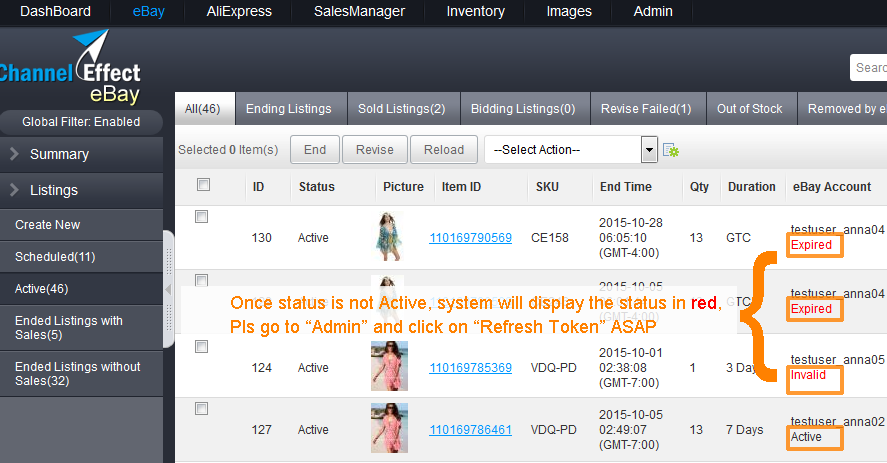Open the AliExpress menu
Screen dimensions: 887x463
pyautogui.click(x=239, y=11)
